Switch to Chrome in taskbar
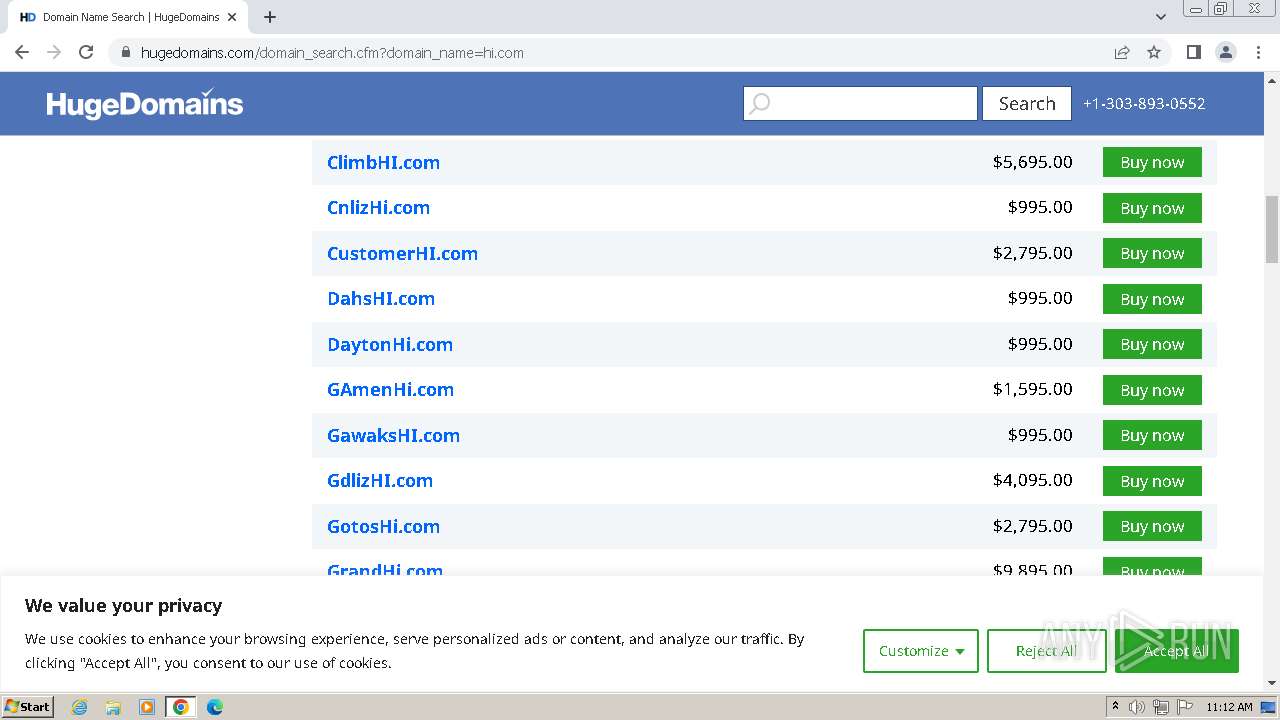1280x720 pixels. (x=180, y=707)
